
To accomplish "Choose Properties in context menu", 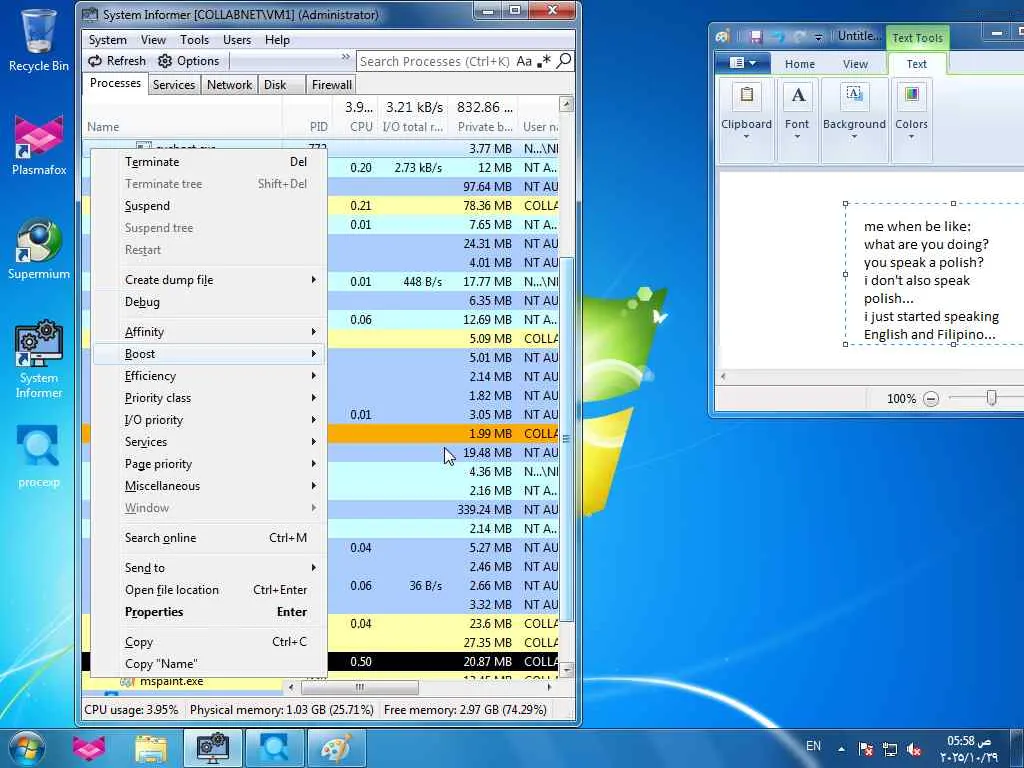I will pyautogui.click(x=209, y=612).
